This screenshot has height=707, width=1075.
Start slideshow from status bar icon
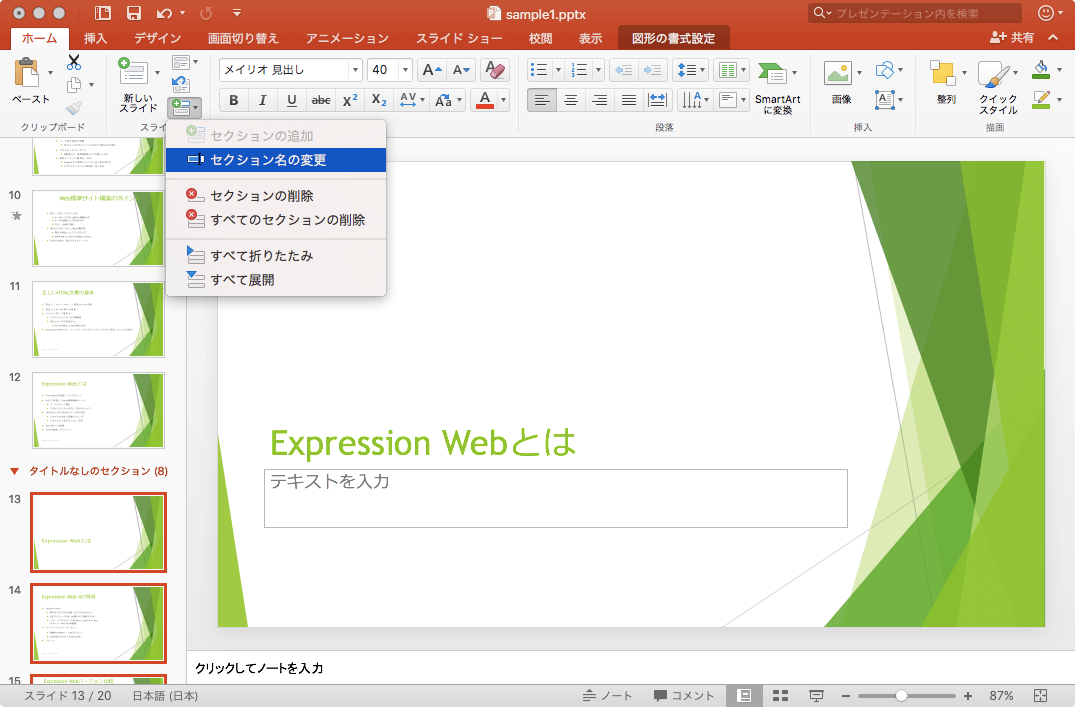pos(816,695)
